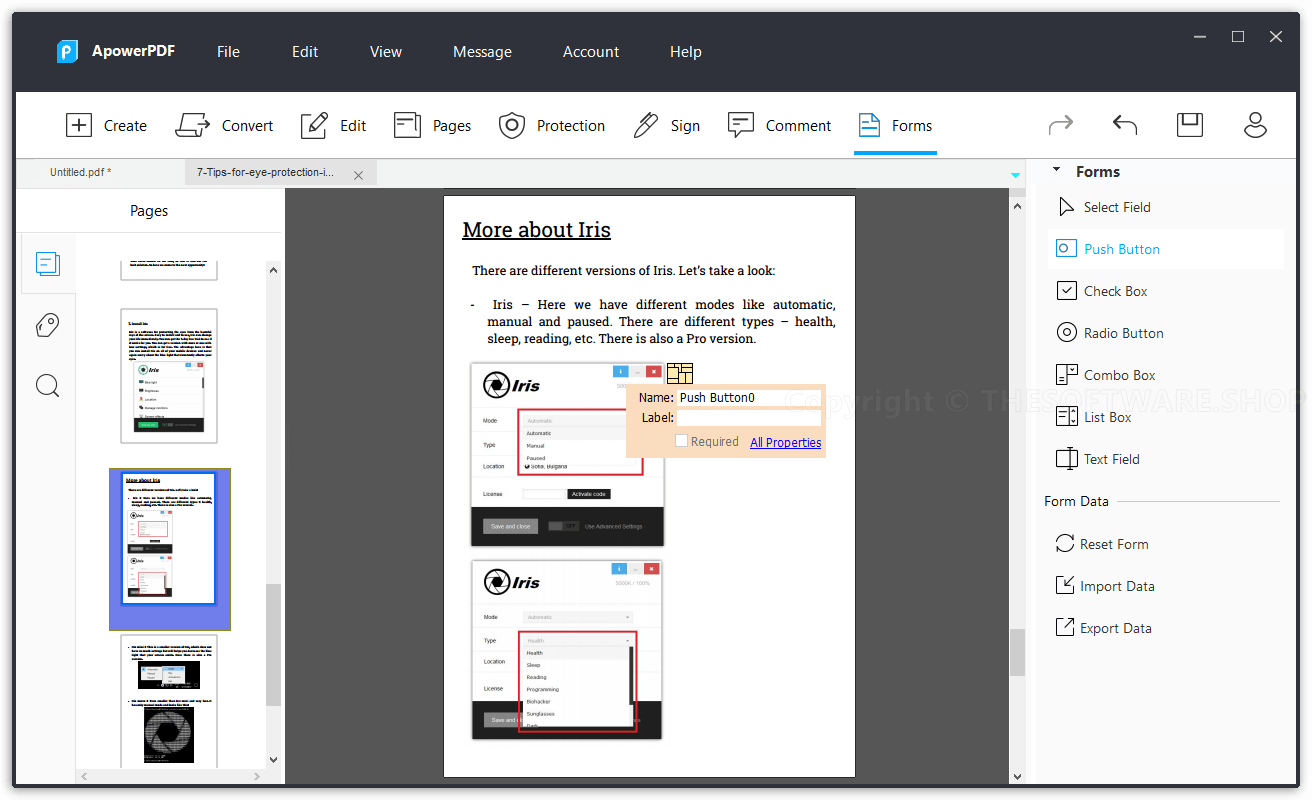
Task: Click Import Data
Action: (1105, 586)
